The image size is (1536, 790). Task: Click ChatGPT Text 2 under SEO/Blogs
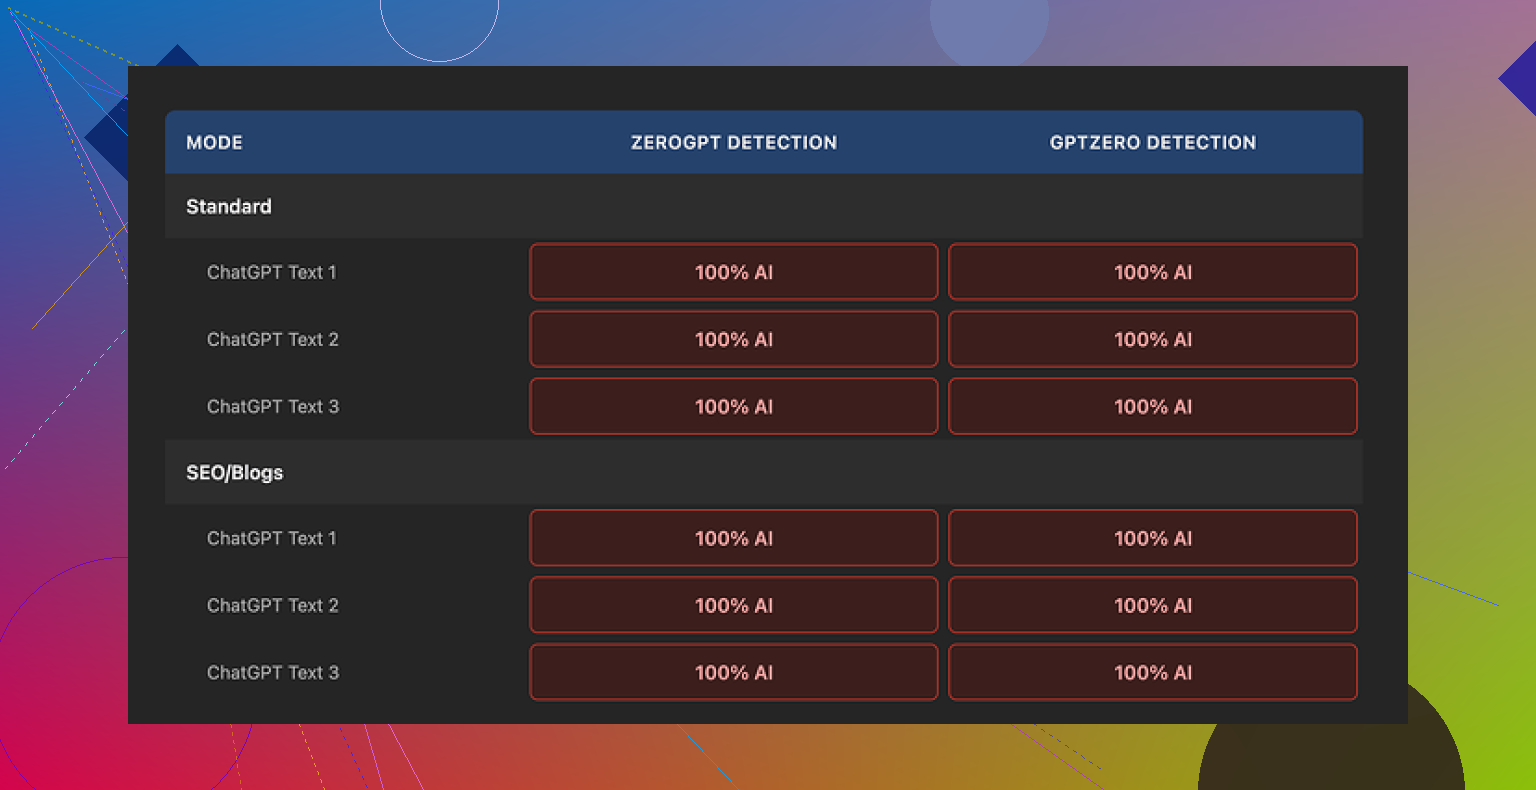[x=272, y=605]
